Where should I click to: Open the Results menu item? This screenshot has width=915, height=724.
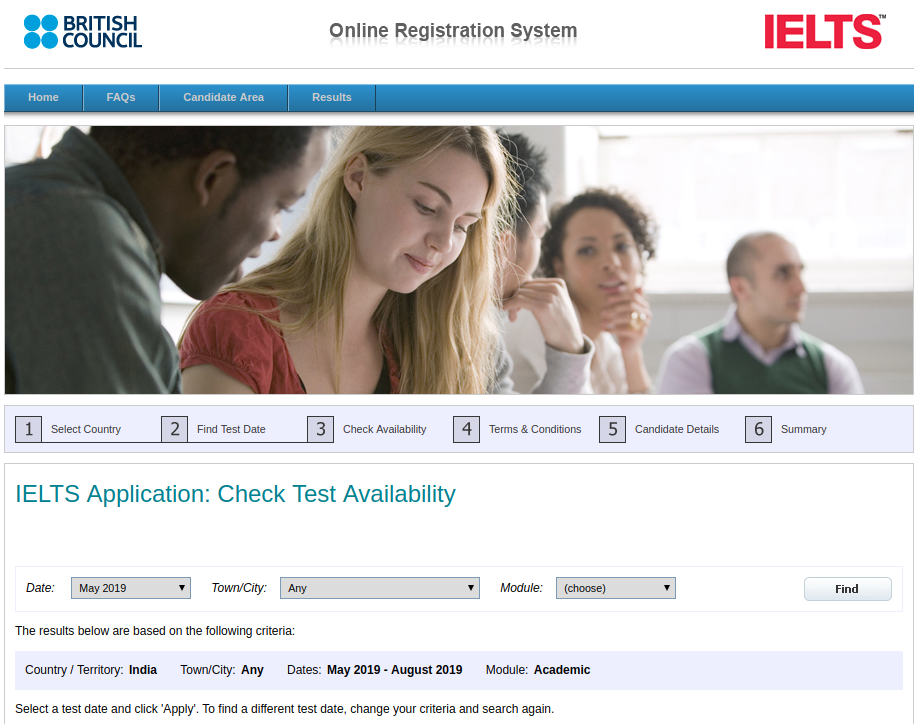coord(331,97)
